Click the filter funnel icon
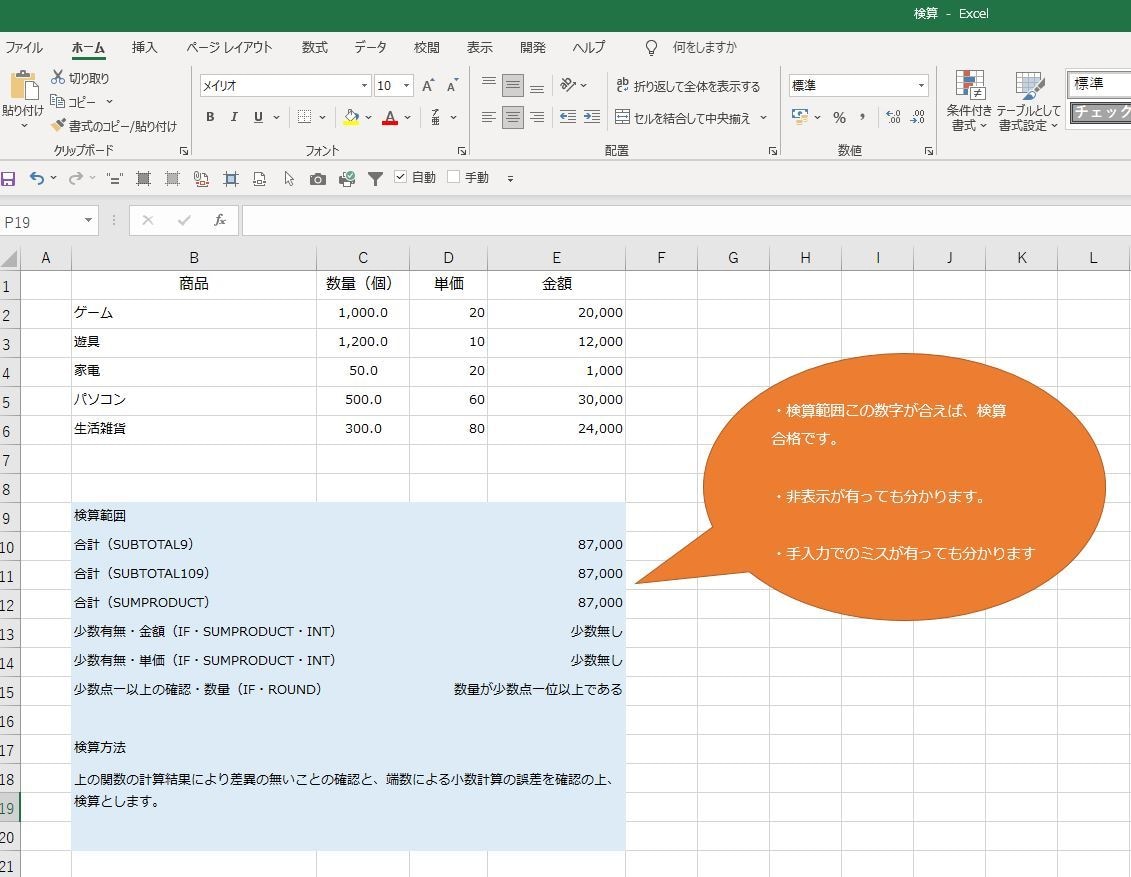 point(375,179)
